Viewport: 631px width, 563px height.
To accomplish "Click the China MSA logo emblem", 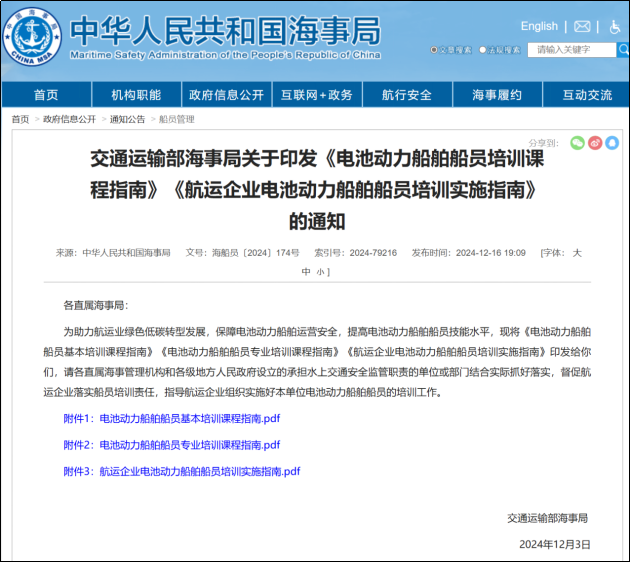I will coord(33,37).
